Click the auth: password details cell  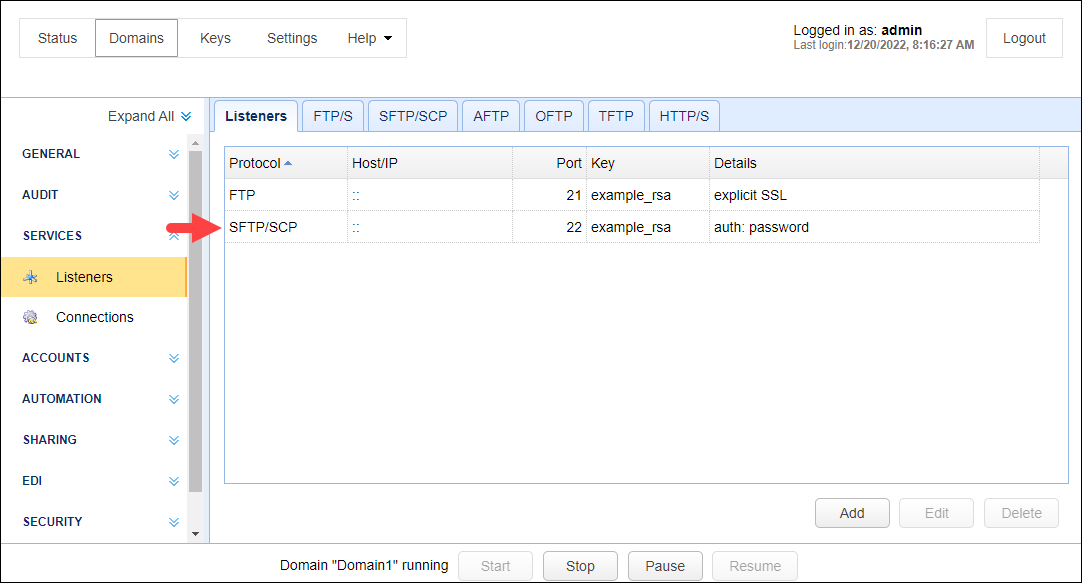click(874, 227)
